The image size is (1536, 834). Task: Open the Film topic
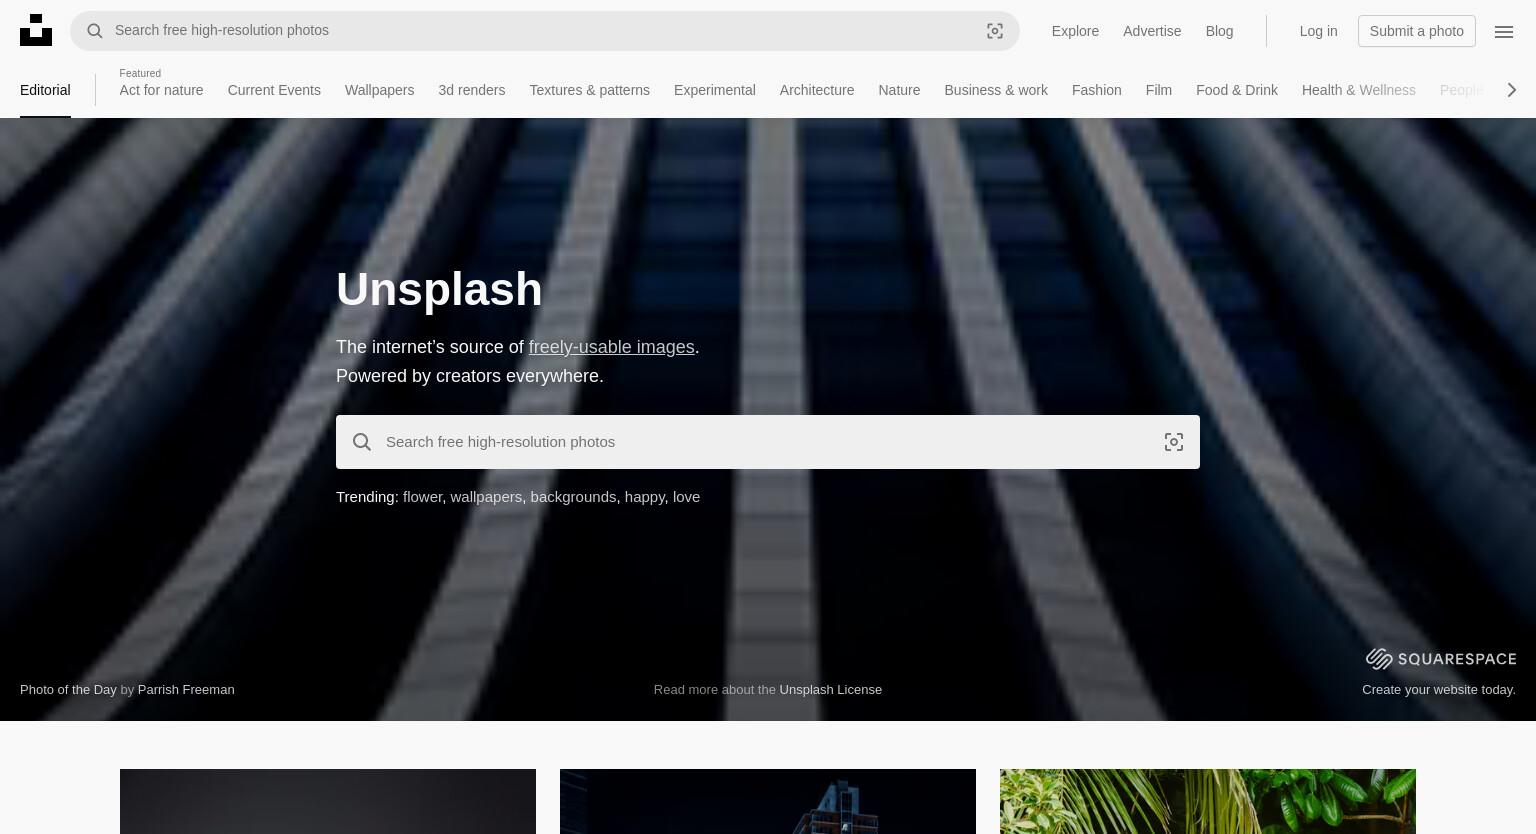click(1158, 90)
